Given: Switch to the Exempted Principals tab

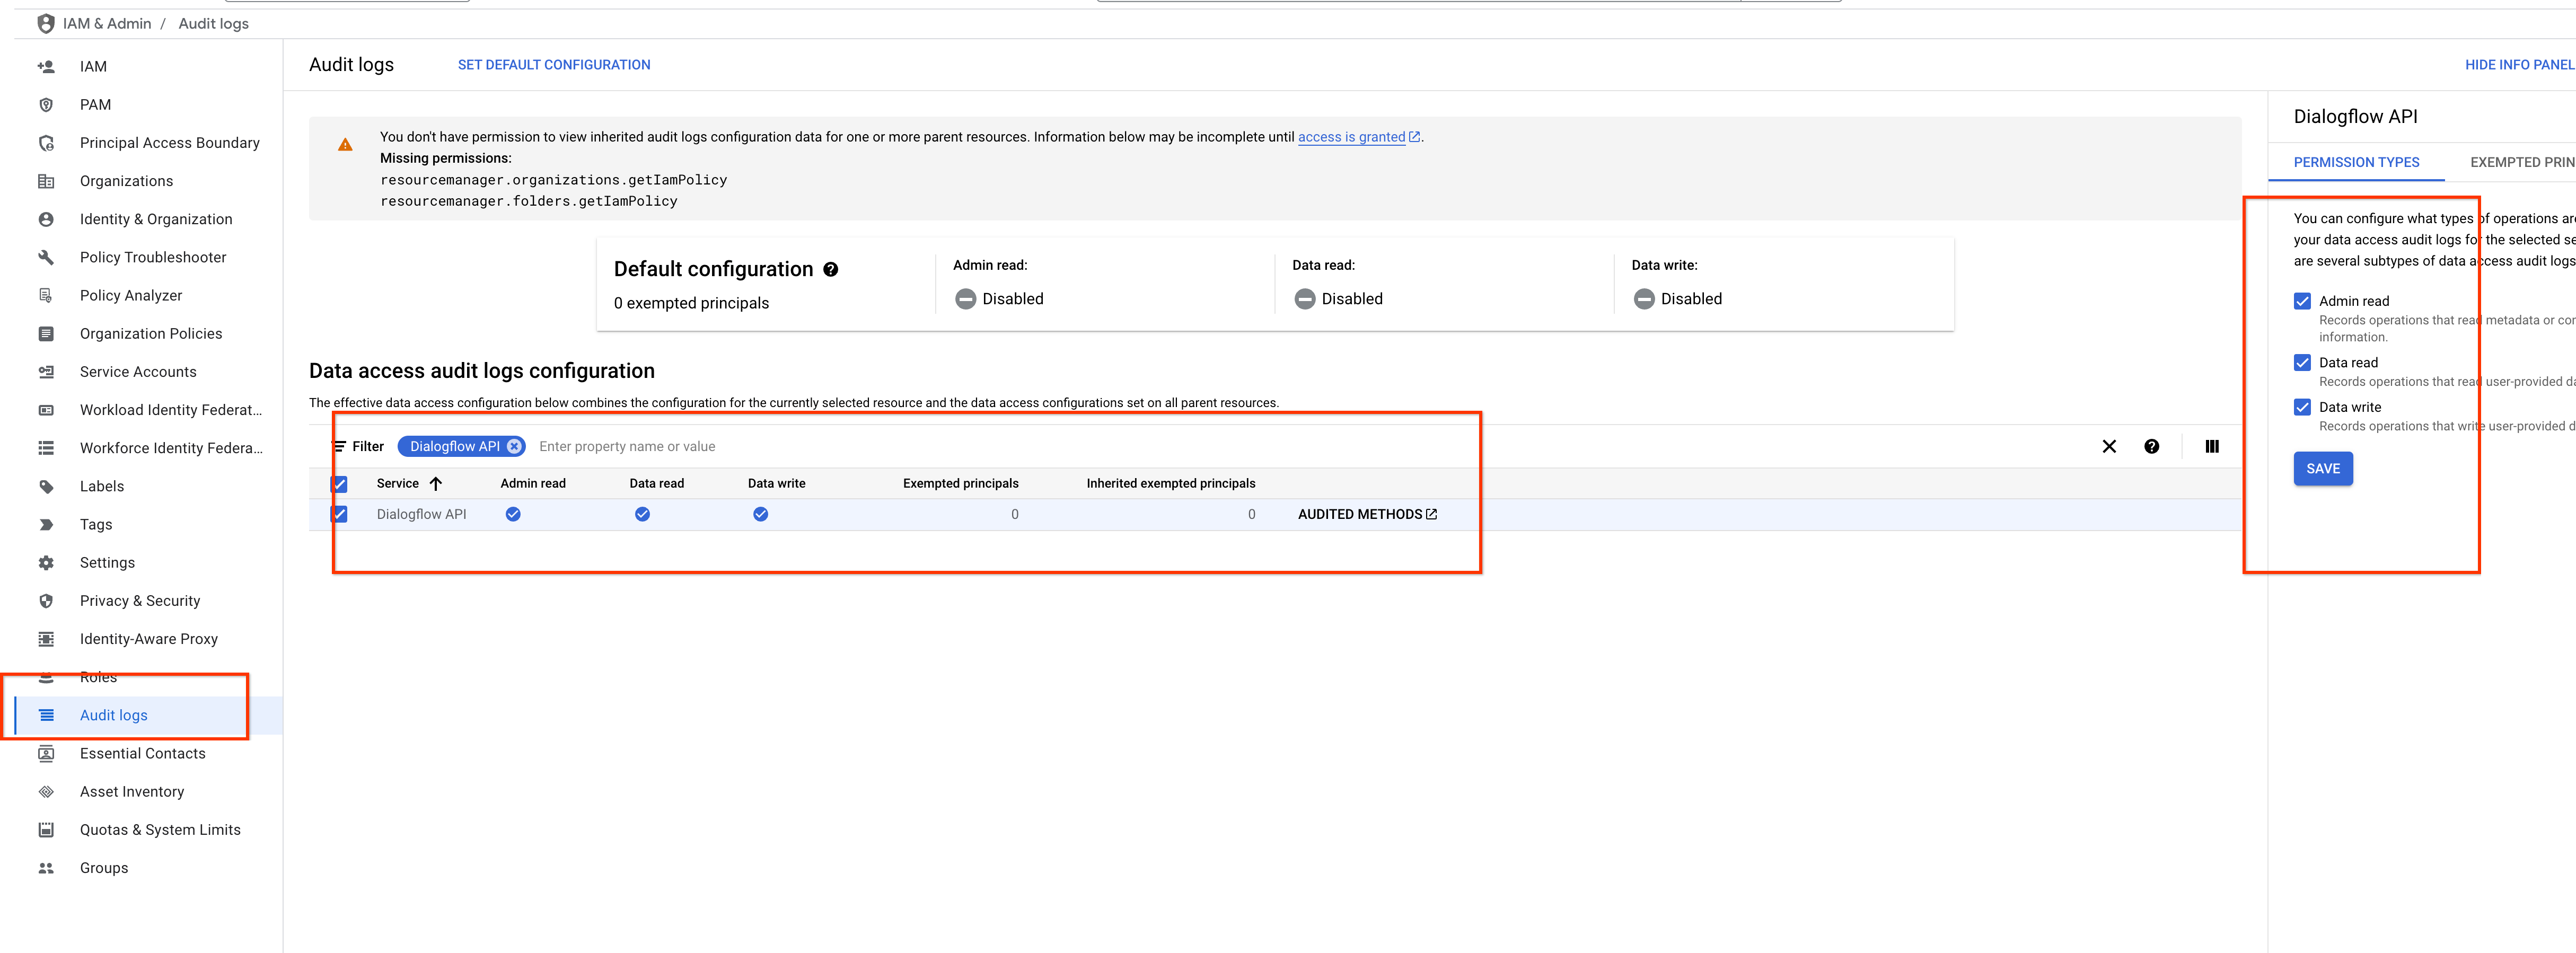Looking at the screenshot, I should point(2521,162).
